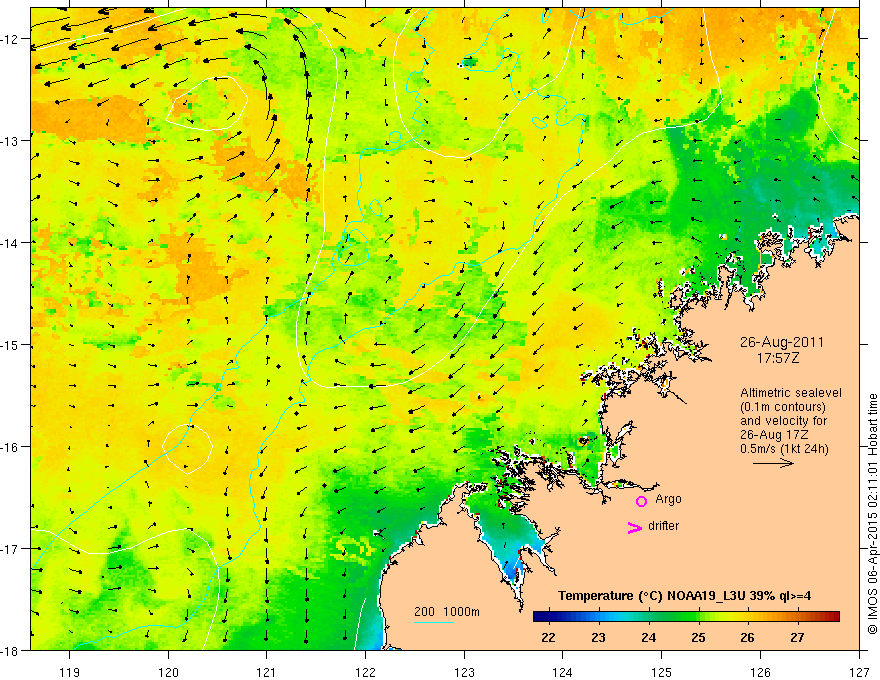Click the magenta Argo circle marker in legend
The image size is (880, 680).
click(641, 501)
